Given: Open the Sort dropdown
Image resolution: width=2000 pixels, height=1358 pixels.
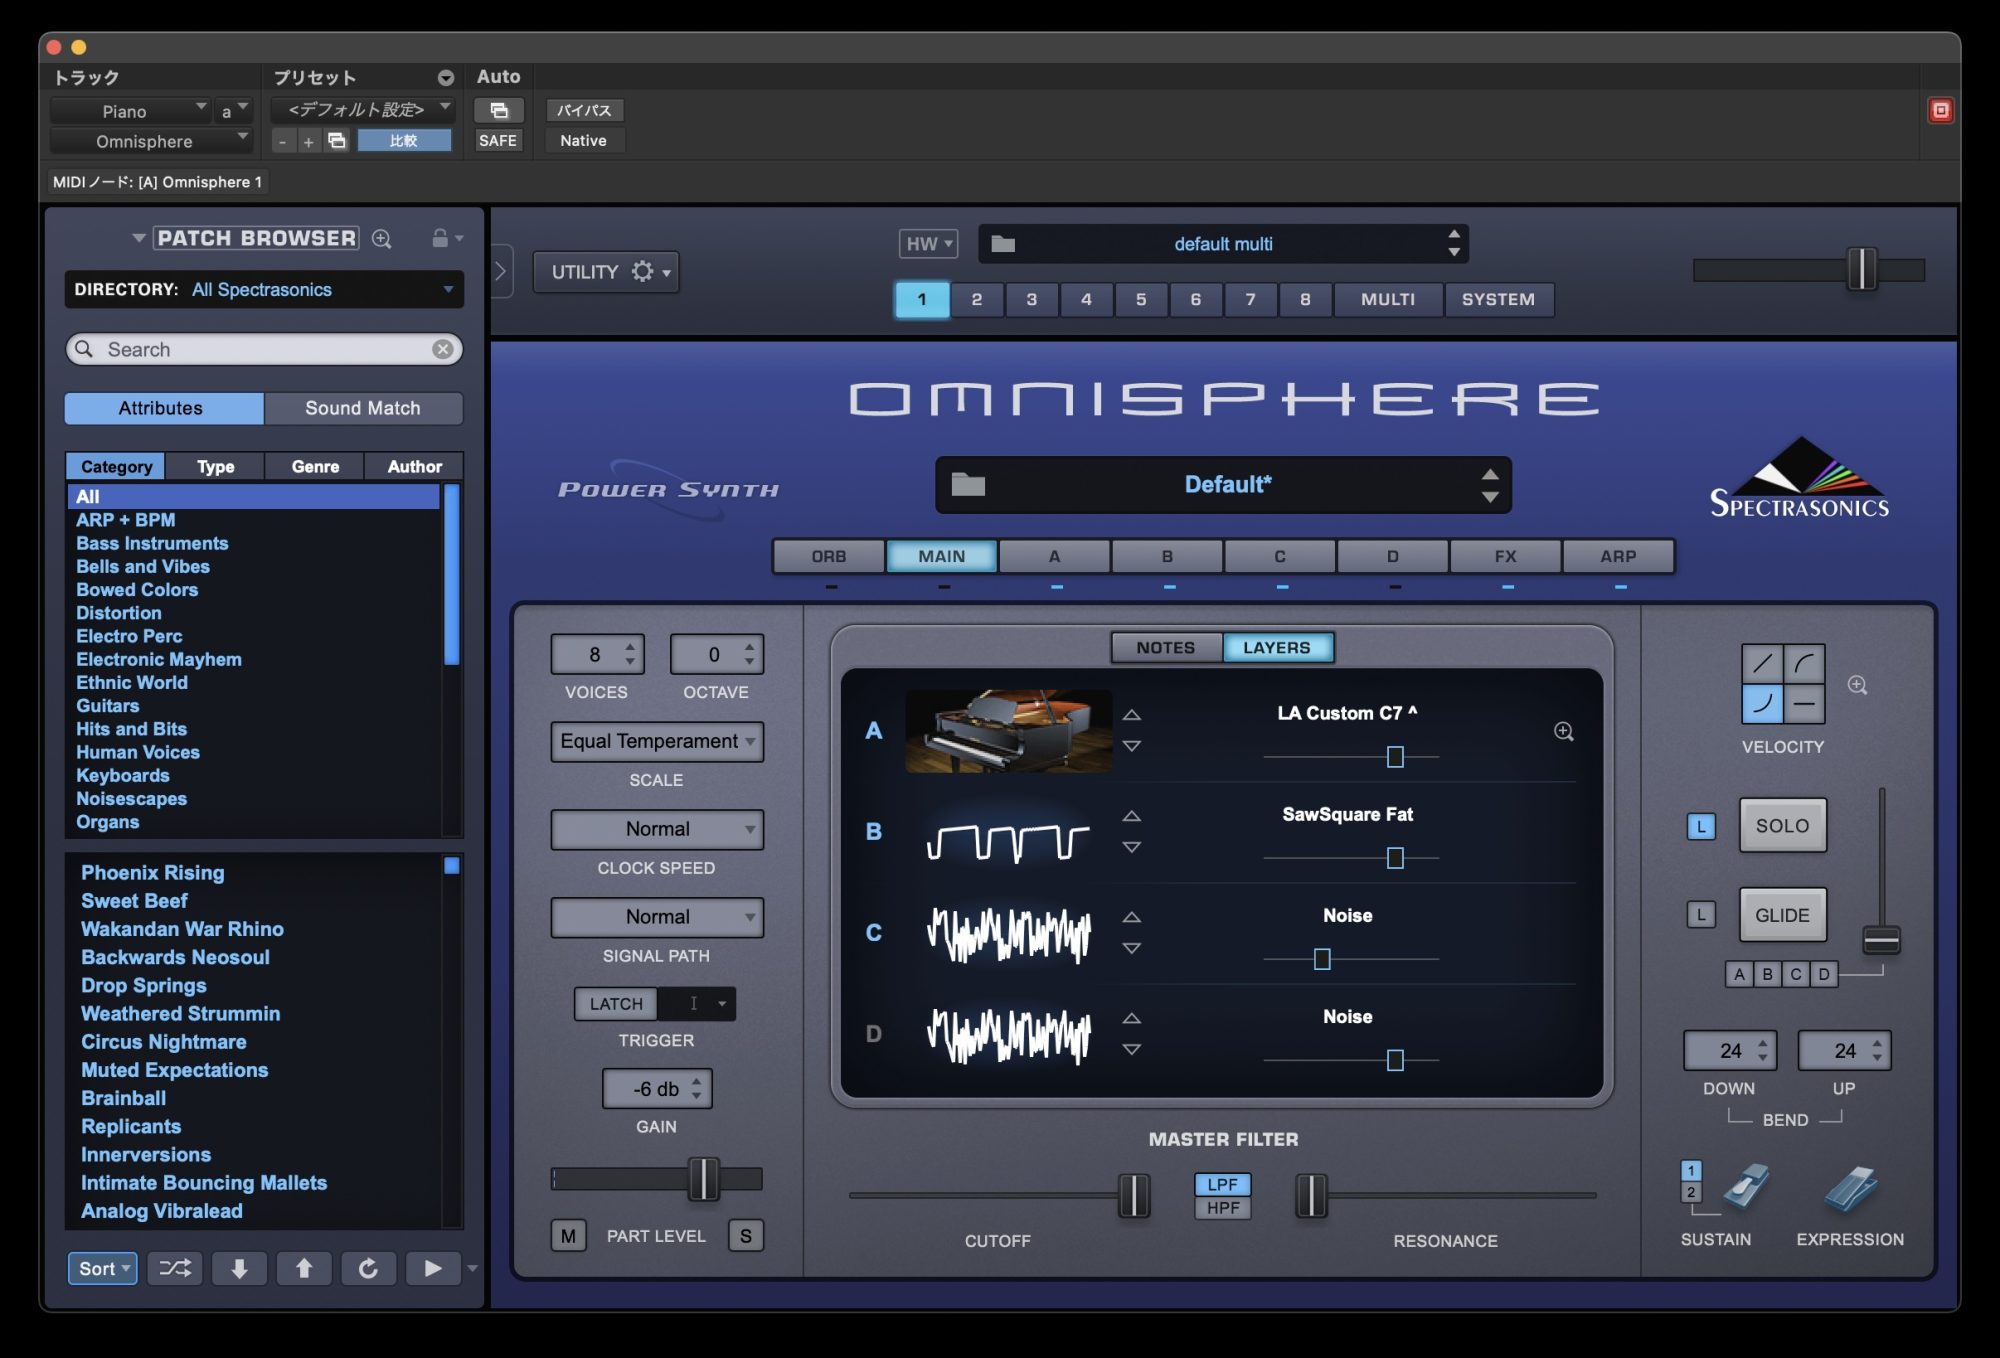Looking at the screenshot, I should [x=103, y=1268].
